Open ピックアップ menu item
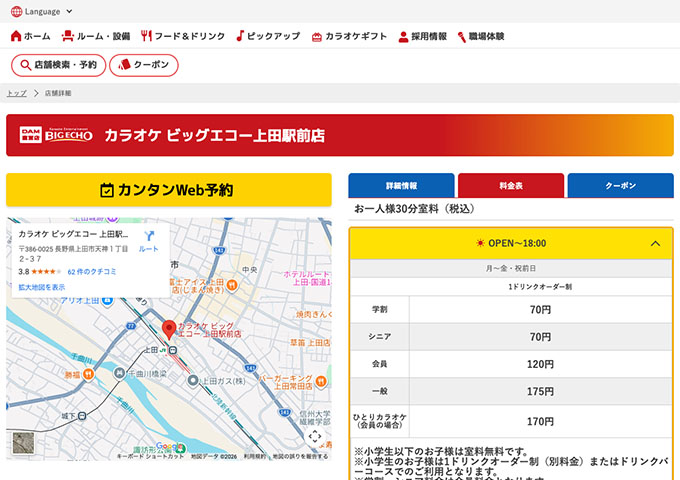This screenshot has height=480, width=680. click(x=268, y=36)
